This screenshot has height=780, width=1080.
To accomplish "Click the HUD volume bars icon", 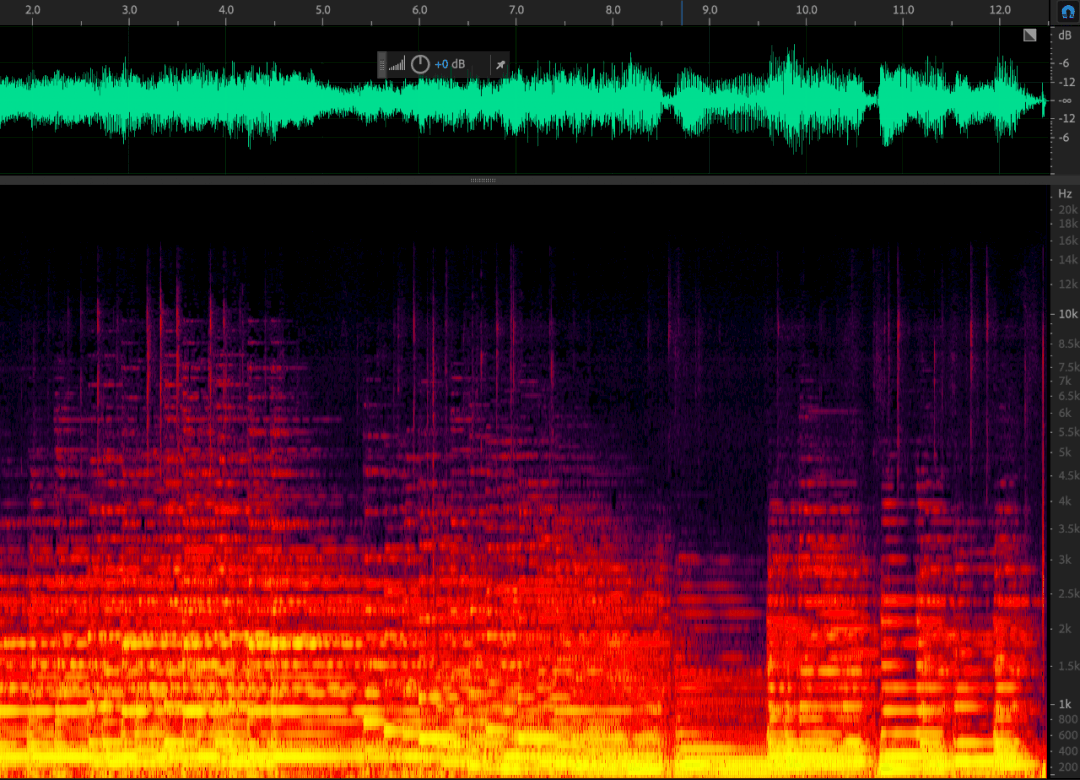I will [x=397, y=65].
